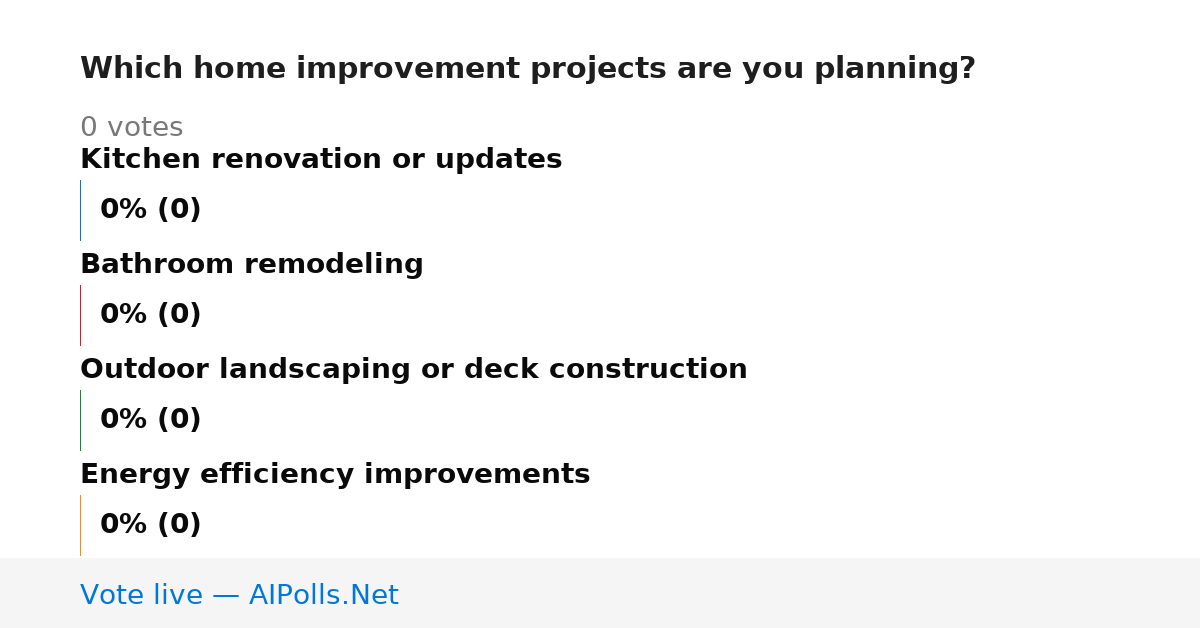Viewport: 1200px width, 628px height.
Task: Click the word 'planning?' in the heading
Action: tap(895, 70)
